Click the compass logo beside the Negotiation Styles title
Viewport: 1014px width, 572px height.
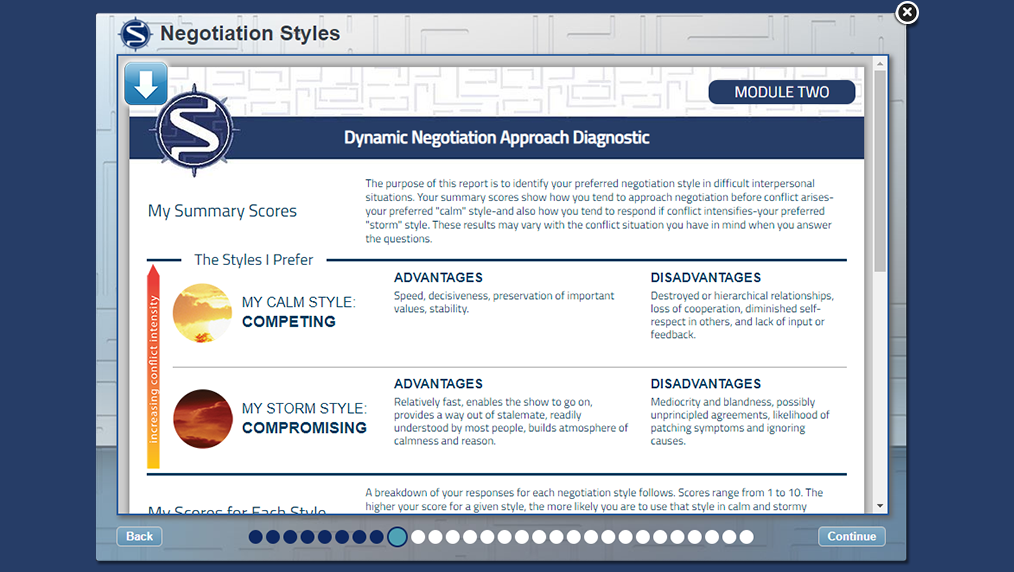click(135, 34)
